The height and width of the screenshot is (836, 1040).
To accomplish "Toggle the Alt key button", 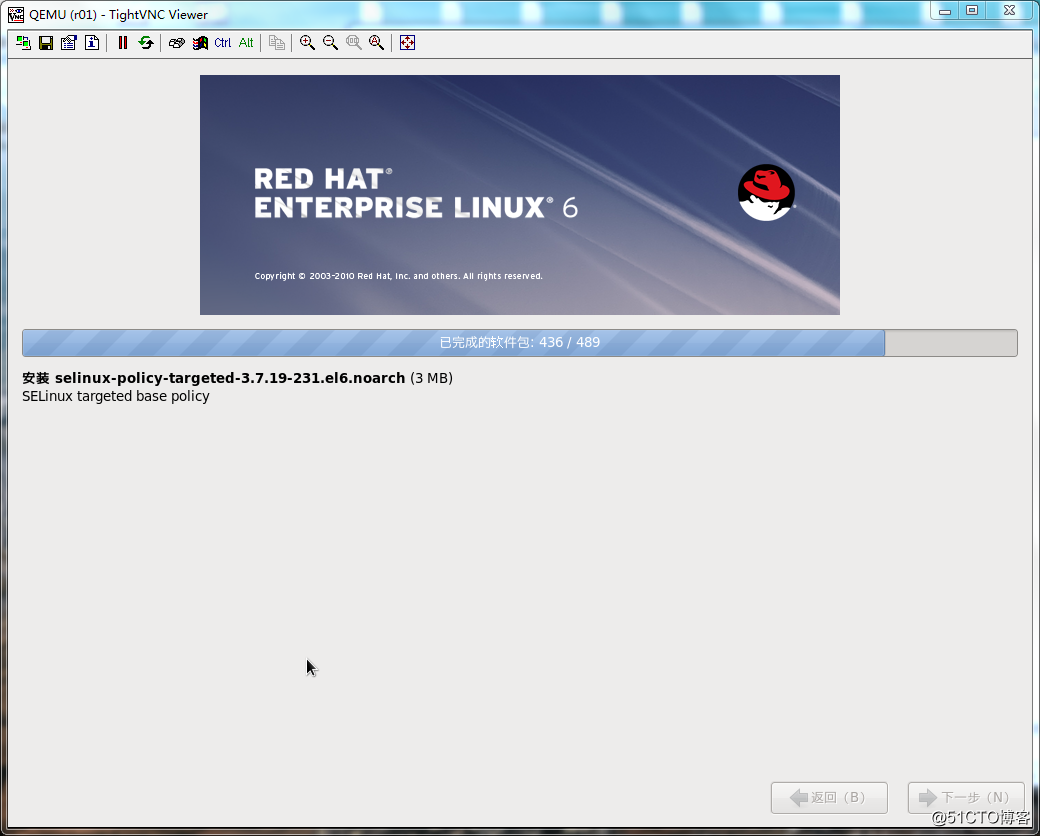I will click(x=246, y=43).
